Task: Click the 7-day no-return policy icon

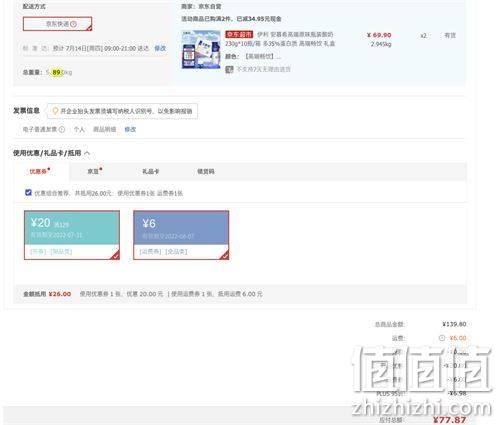Action: pyautogui.click(x=229, y=69)
